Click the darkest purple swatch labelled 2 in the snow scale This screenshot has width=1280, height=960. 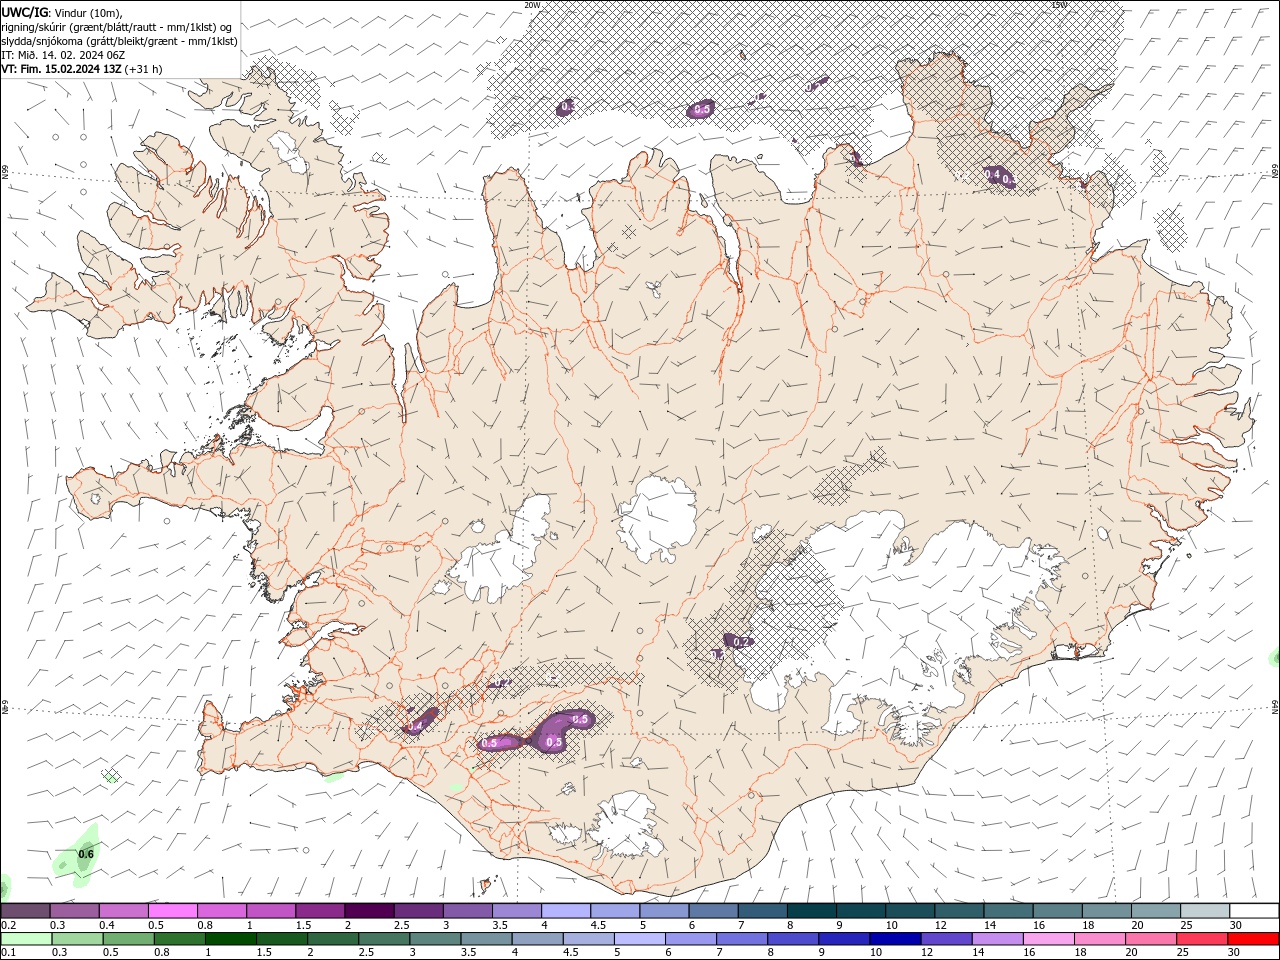coord(369,911)
